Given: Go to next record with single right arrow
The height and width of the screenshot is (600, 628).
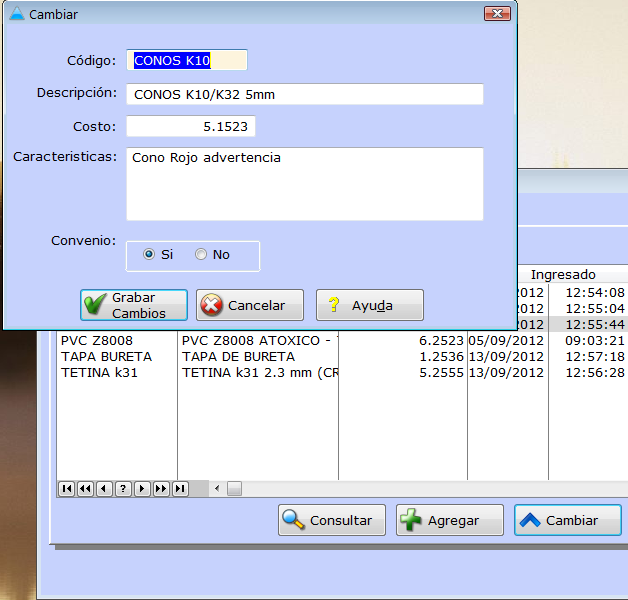Looking at the screenshot, I should click(142, 489).
